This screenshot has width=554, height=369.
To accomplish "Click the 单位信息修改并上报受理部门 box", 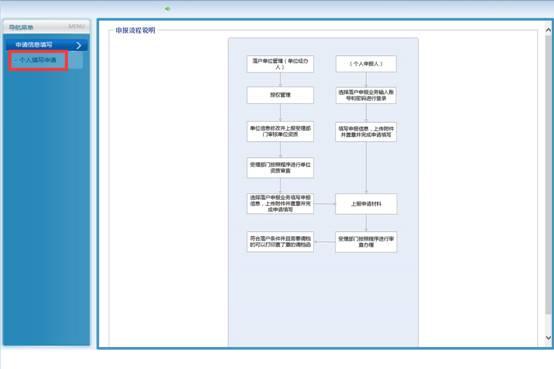I will click(280, 131).
